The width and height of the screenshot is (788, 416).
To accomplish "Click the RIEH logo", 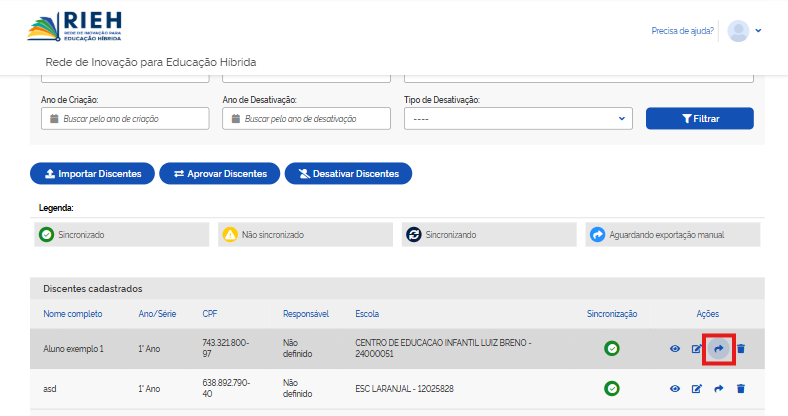I will click(x=74, y=27).
